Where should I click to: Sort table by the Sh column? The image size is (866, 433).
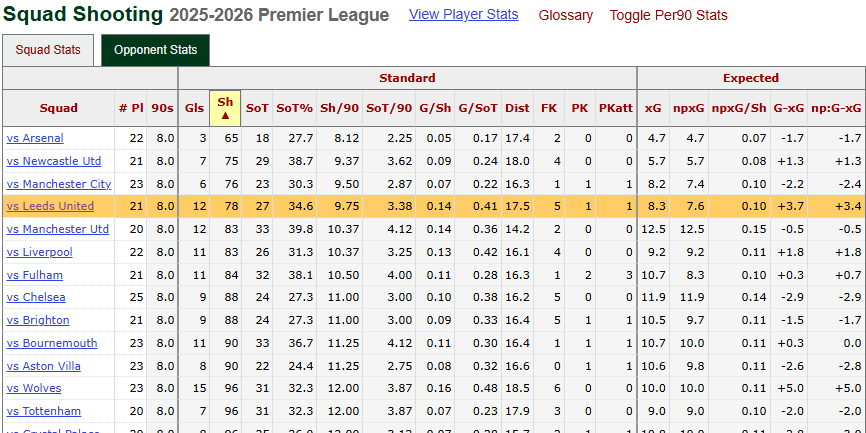pos(225,108)
